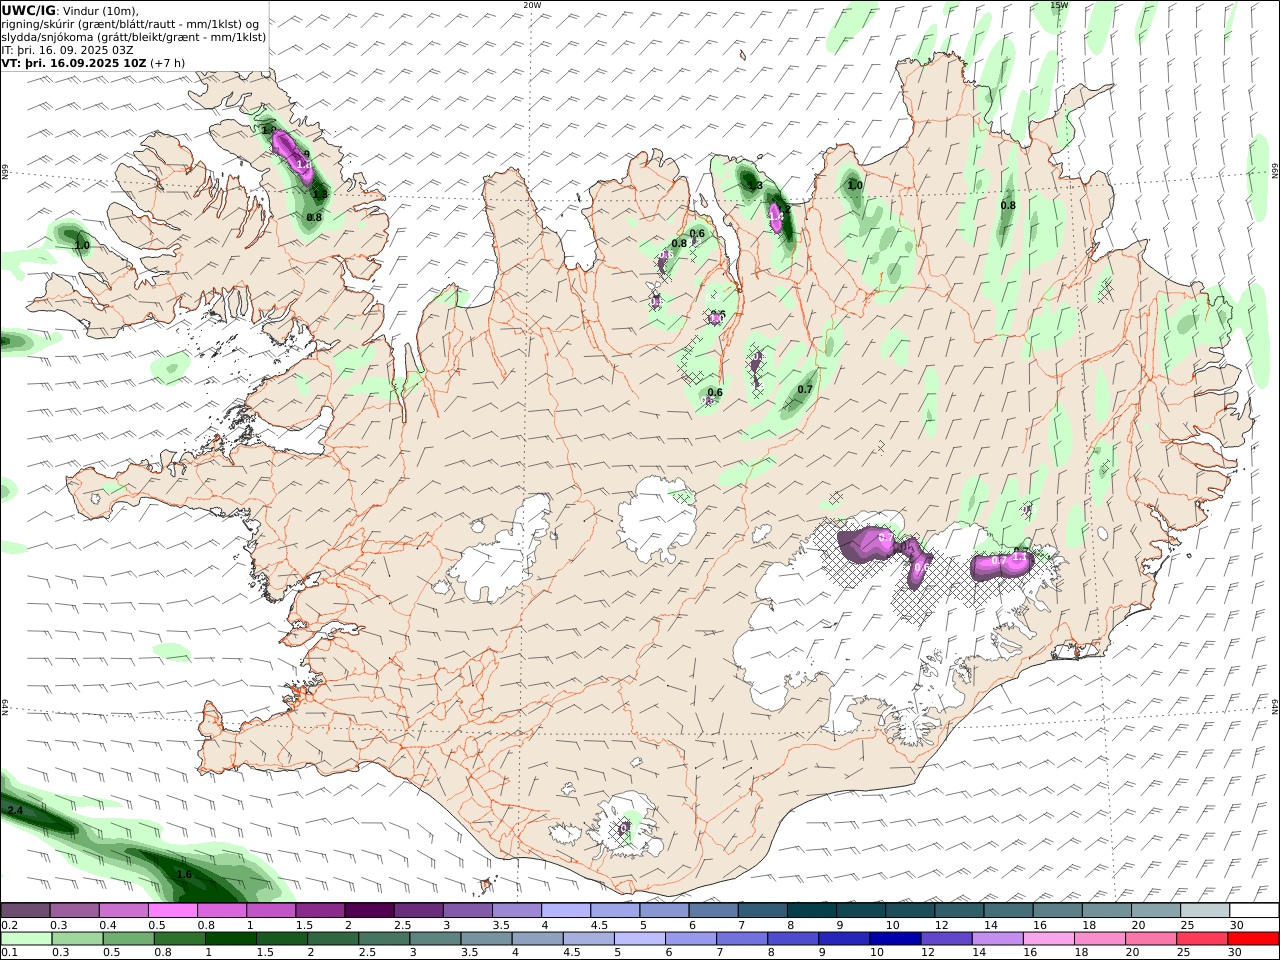Pick the grey-green 3–3.5 rain legend swatch

click(435, 939)
